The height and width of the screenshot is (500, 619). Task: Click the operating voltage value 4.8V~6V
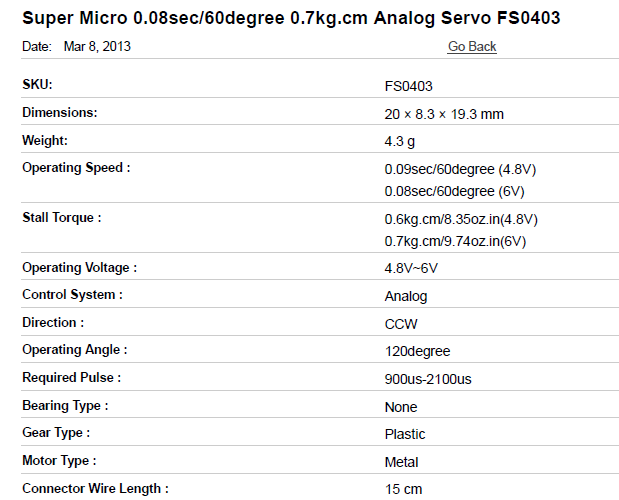411,268
